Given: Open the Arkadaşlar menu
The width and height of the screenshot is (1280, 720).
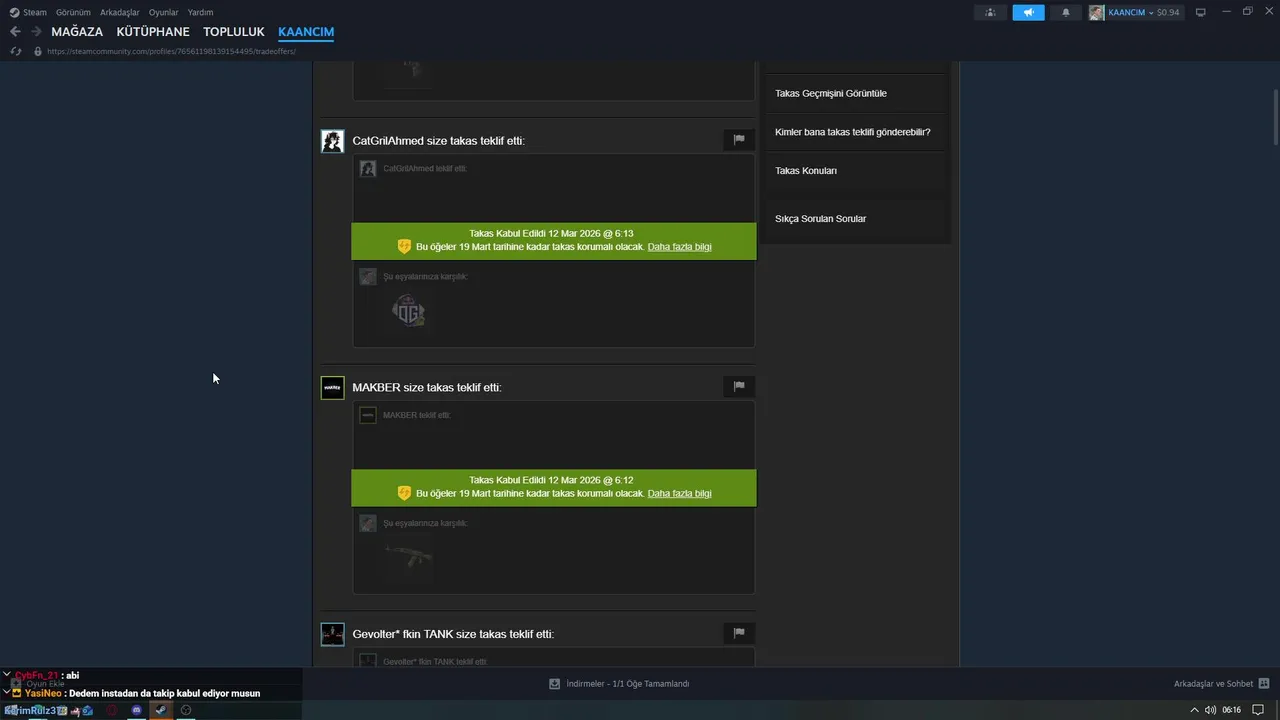Looking at the screenshot, I should [x=120, y=12].
